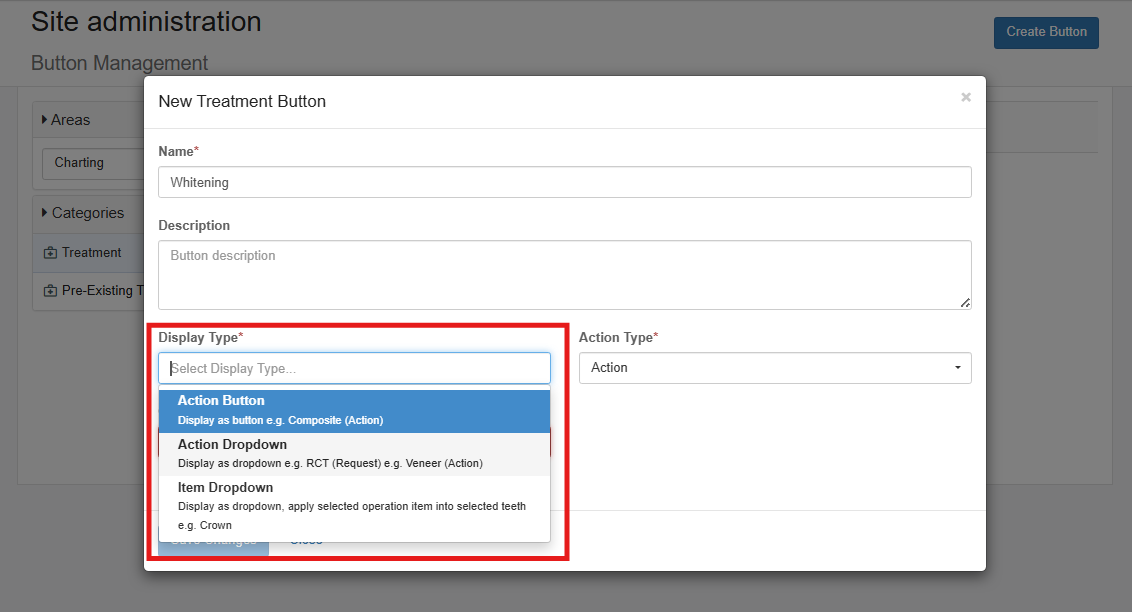Click the medkit icon beside Treatment

pyautogui.click(x=50, y=253)
